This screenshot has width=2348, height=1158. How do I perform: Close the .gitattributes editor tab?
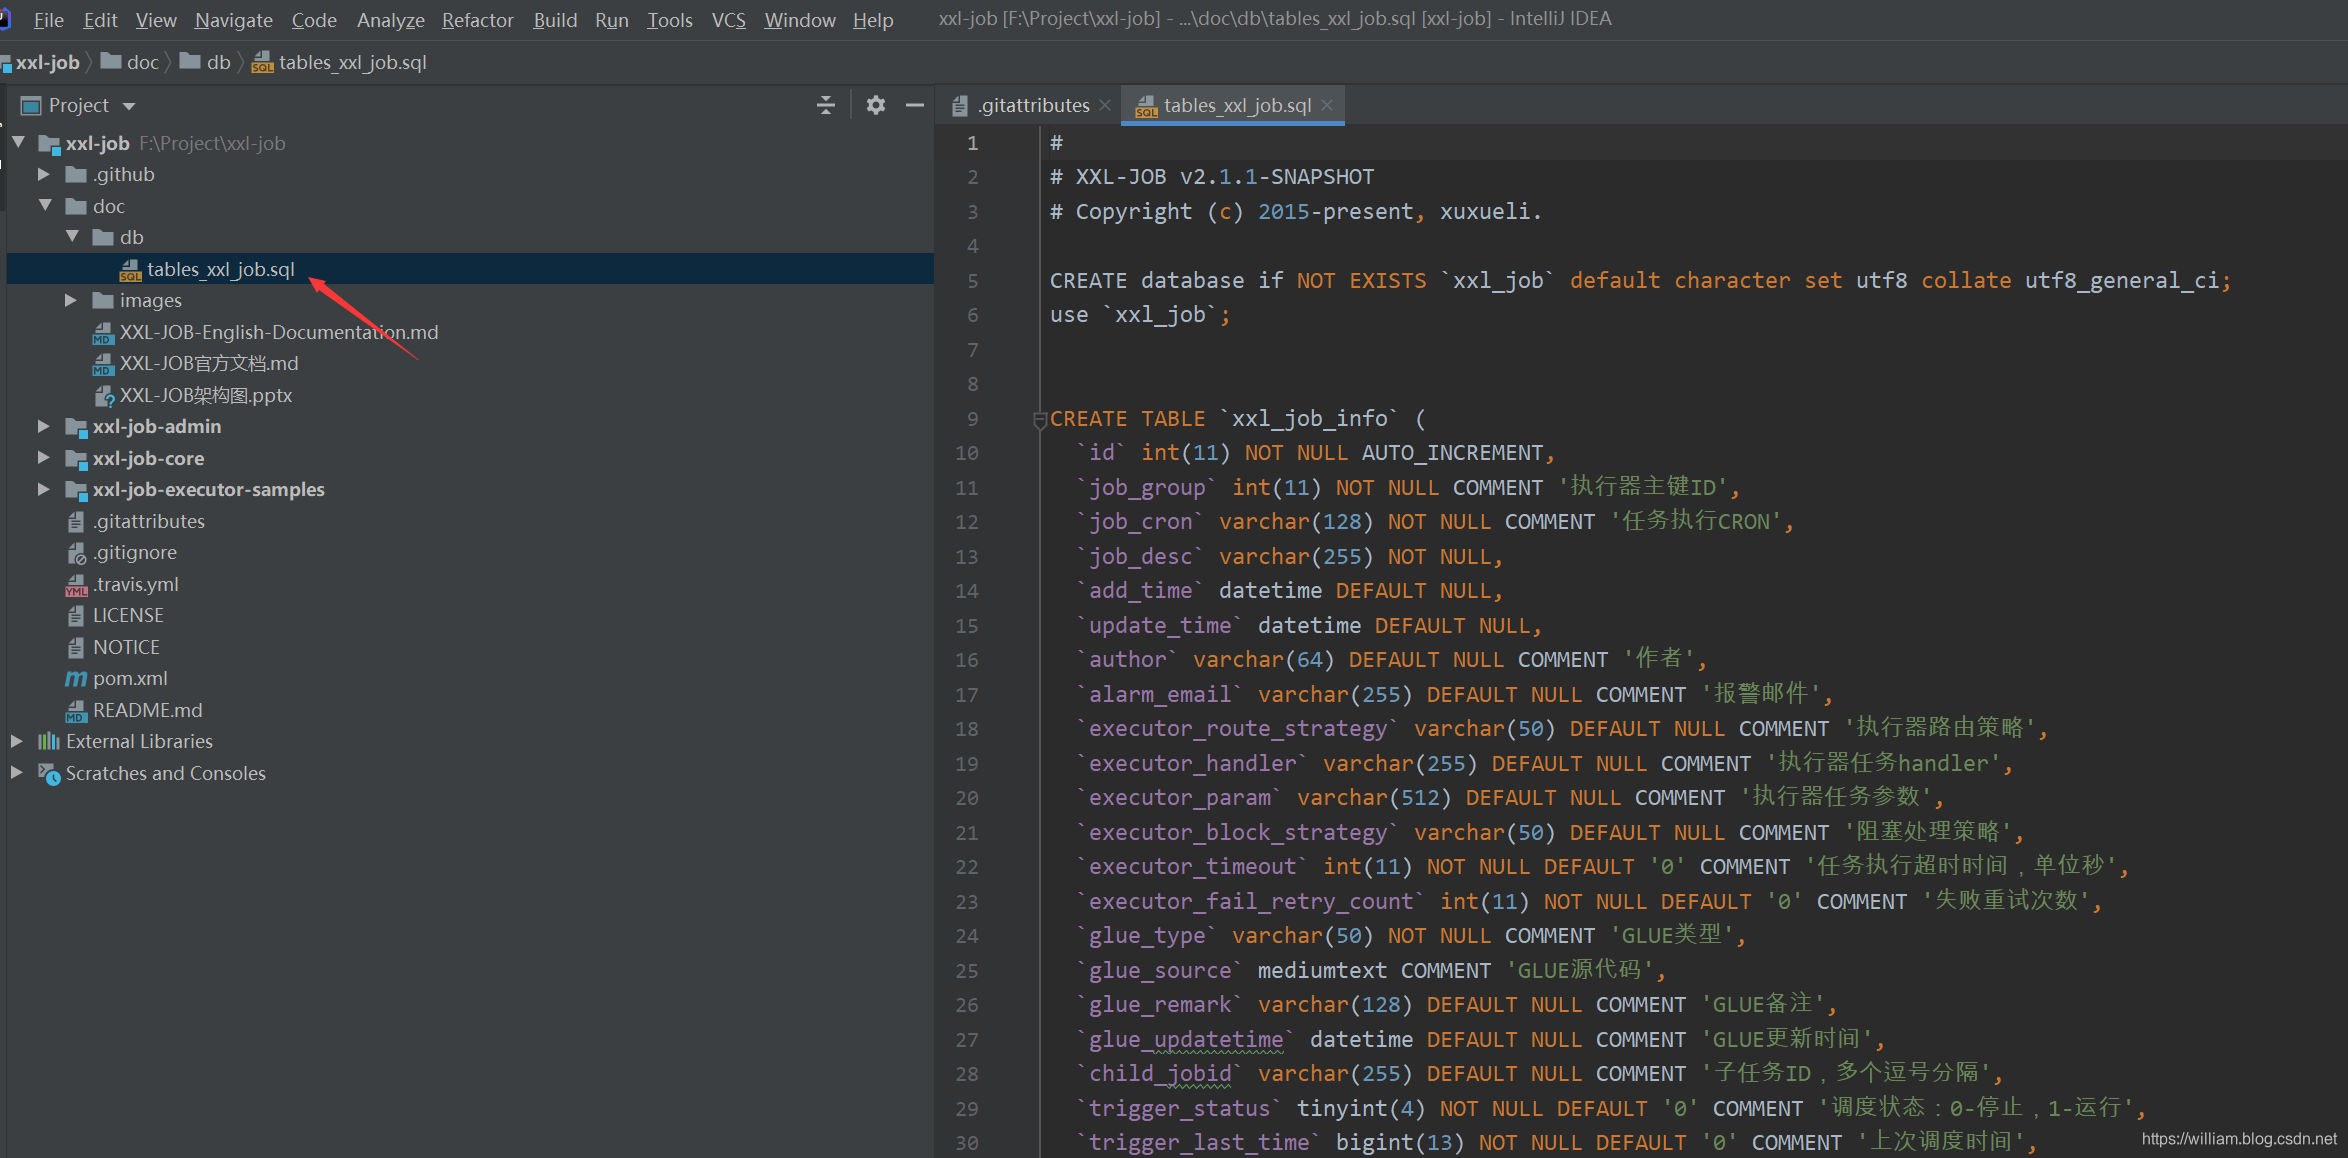coord(1105,105)
